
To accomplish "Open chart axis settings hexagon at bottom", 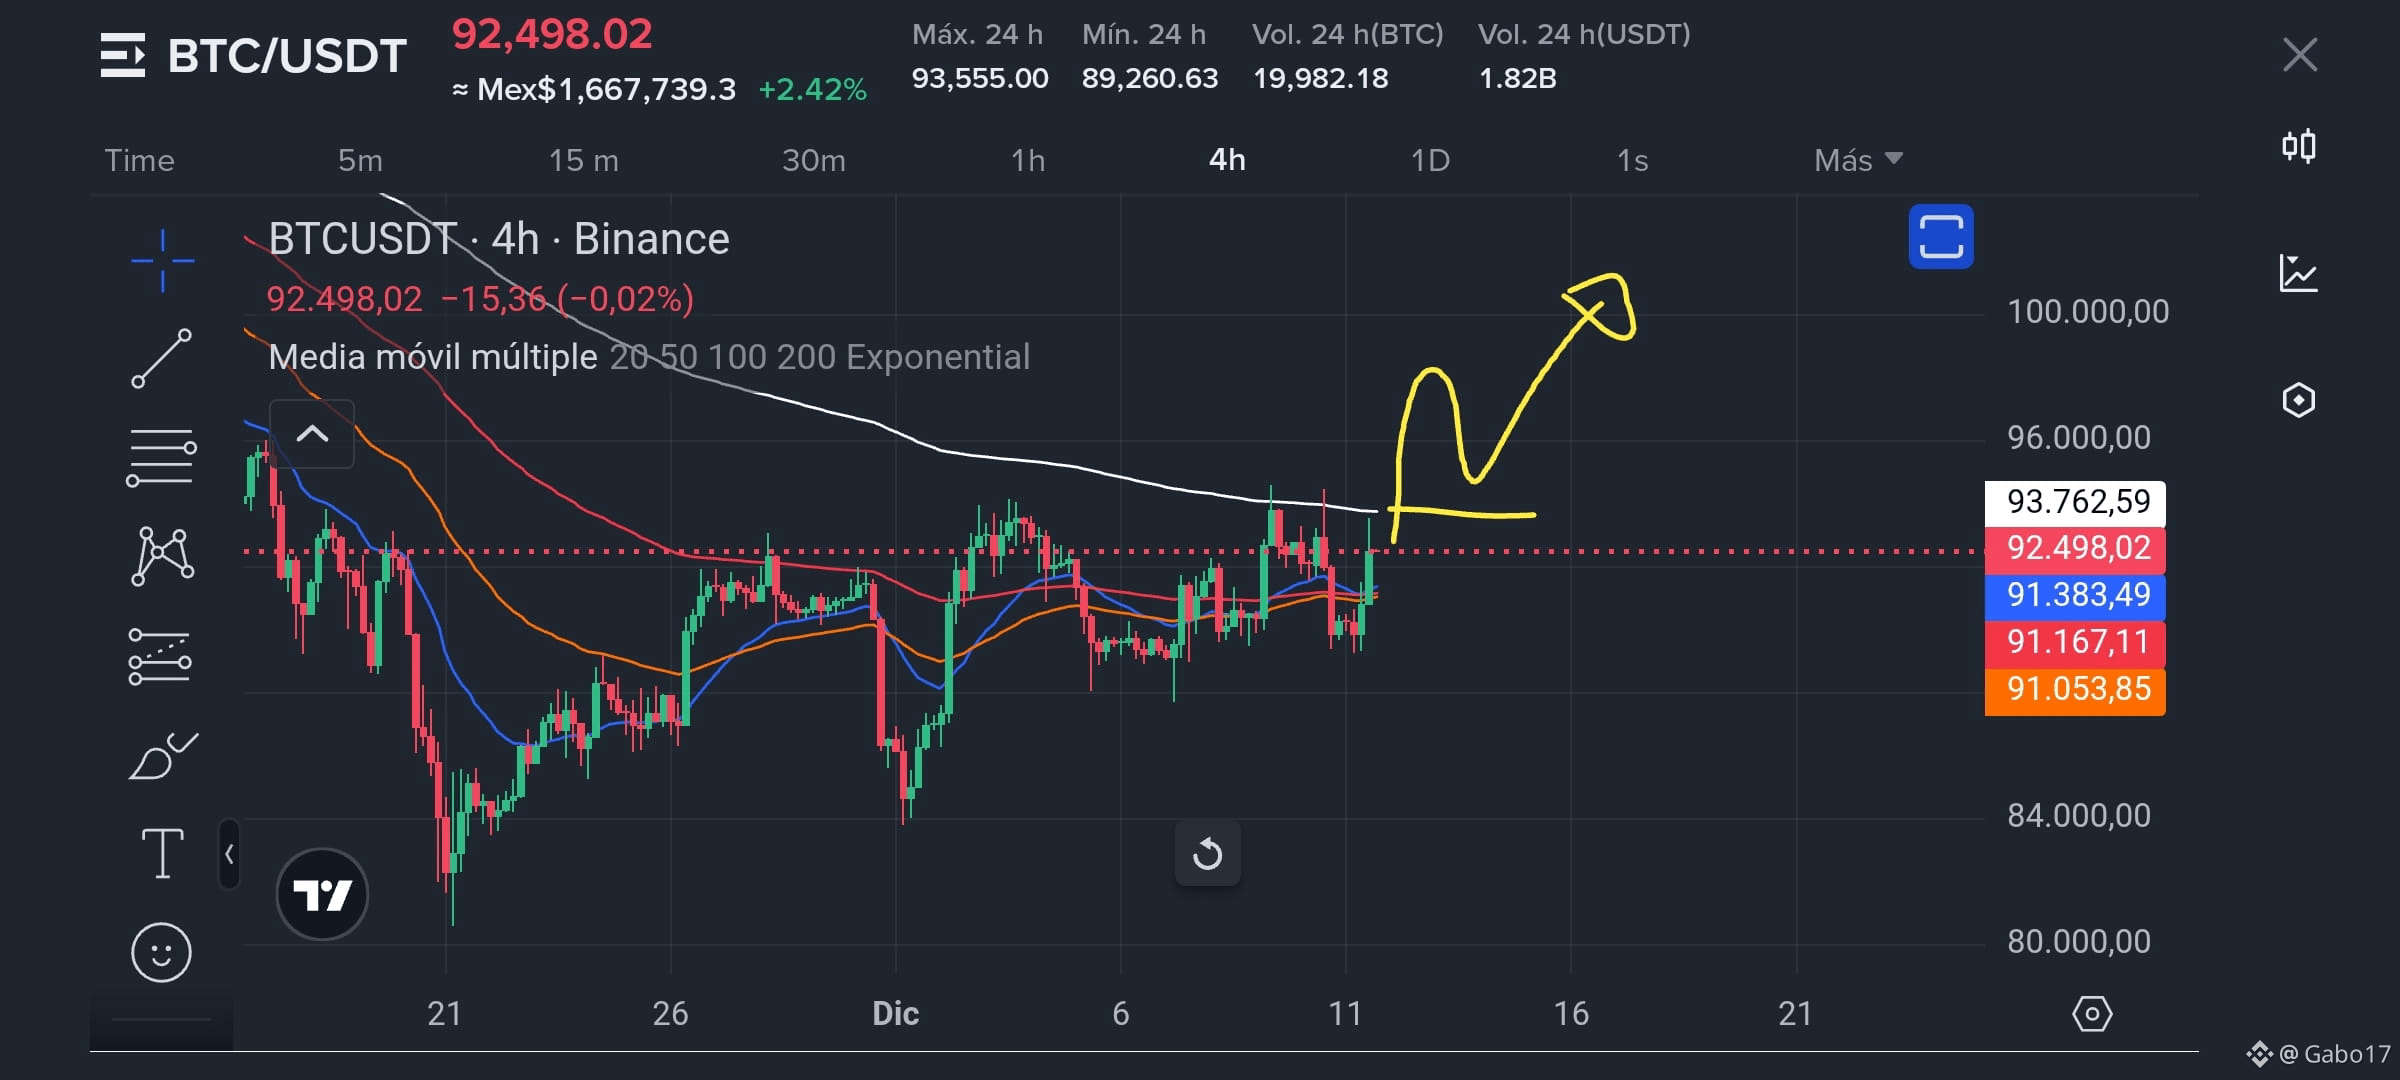I will tap(2092, 1014).
